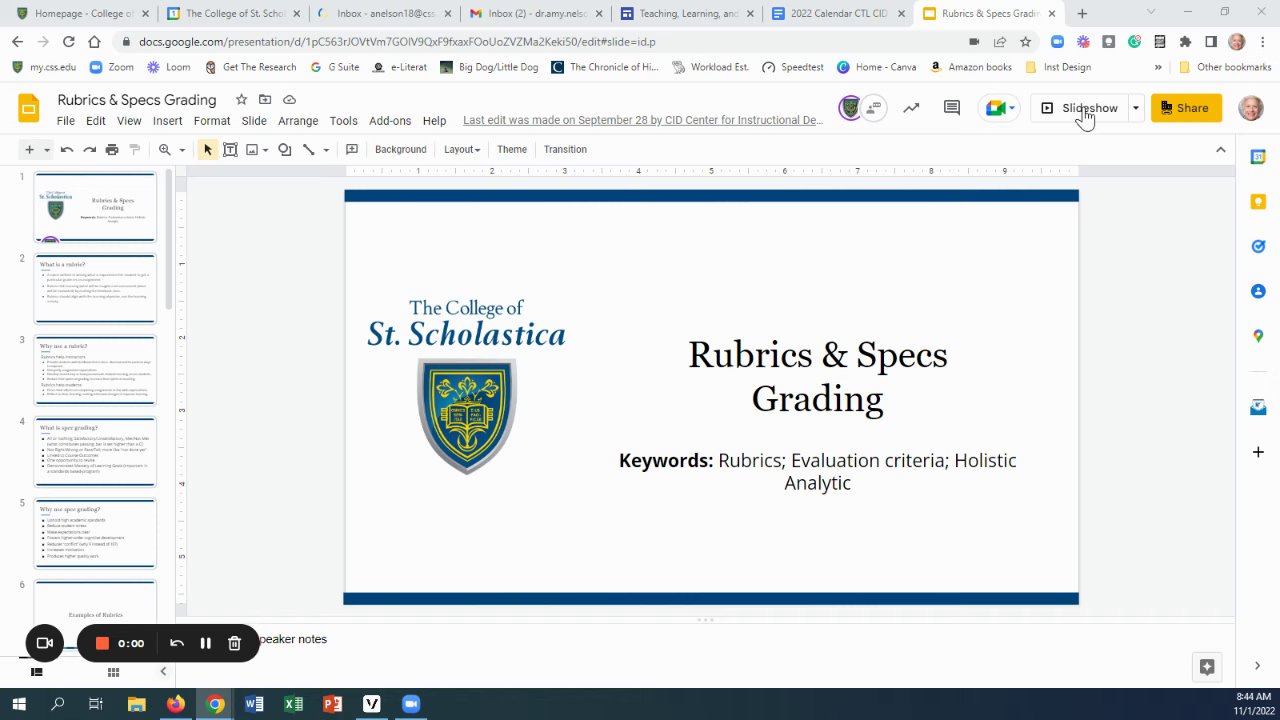Image resolution: width=1280 pixels, height=720 pixels.
Task: Add a new slide with plus button
Action: click(x=29, y=149)
